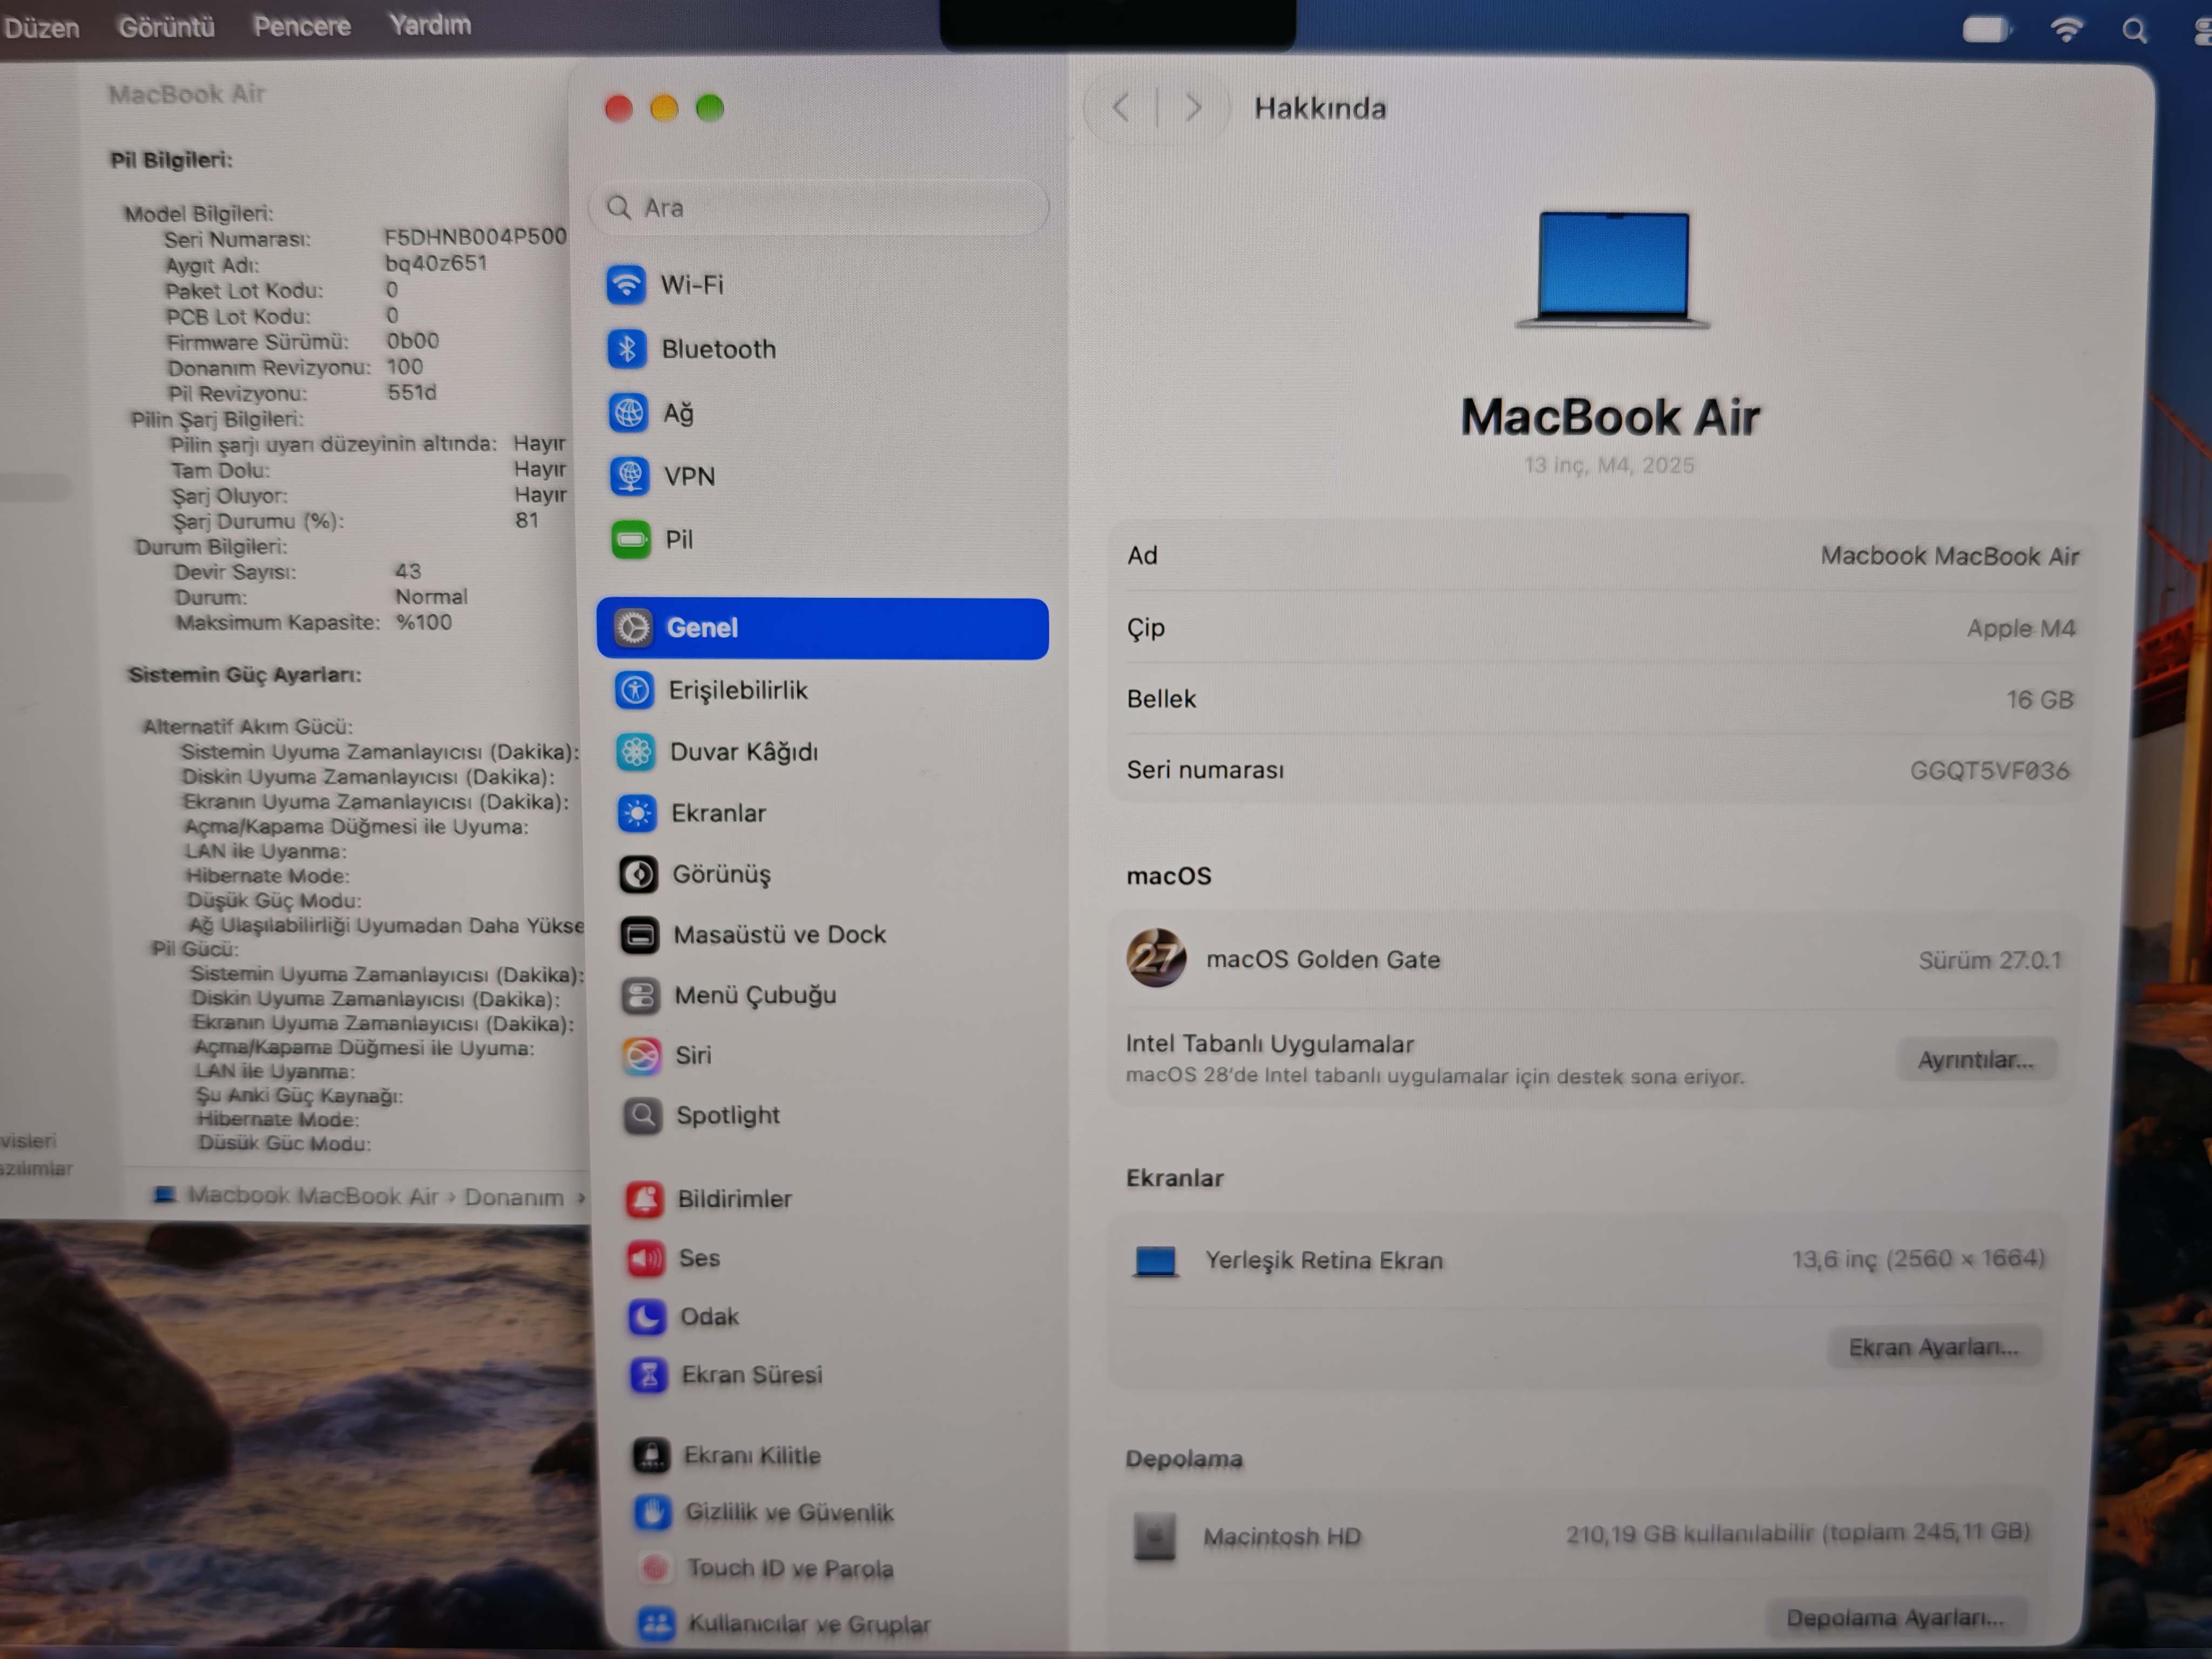
Task: Focus the Ara search field
Action: (x=818, y=207)
